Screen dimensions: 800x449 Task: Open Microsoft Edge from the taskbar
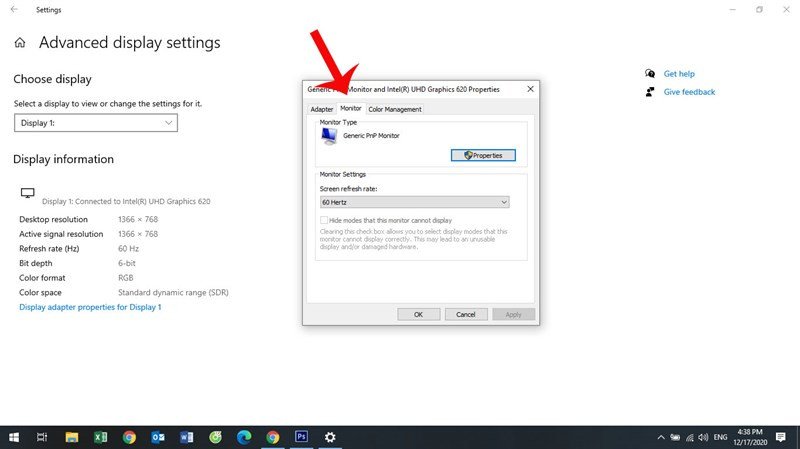[x=244, y=437]
